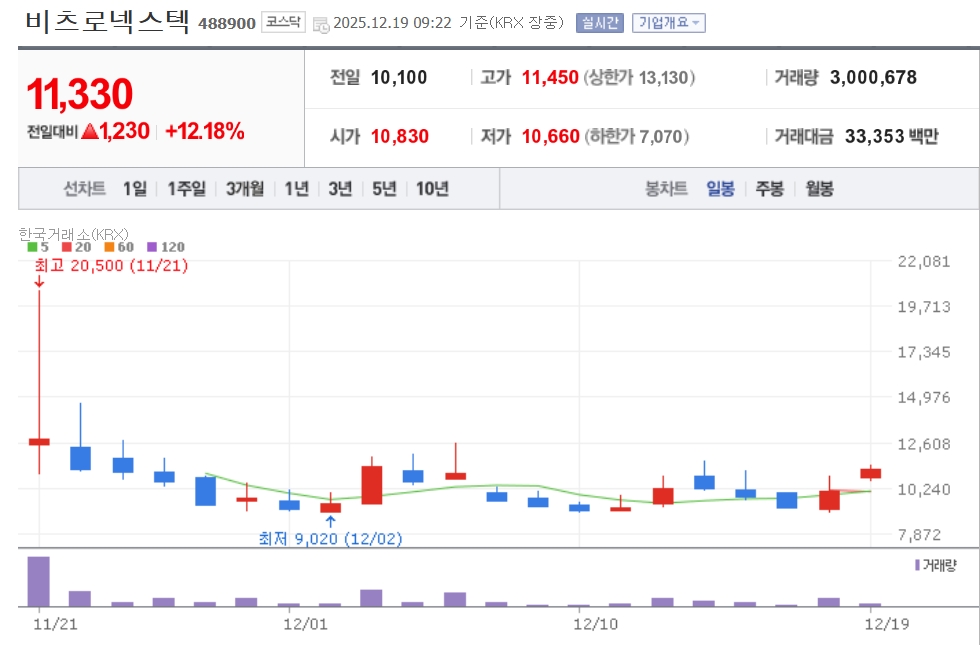Click the orange 60-day moving average swatch
Image resolution: width=980 pixels, height=645 pixels.
[x=109, y=247]
